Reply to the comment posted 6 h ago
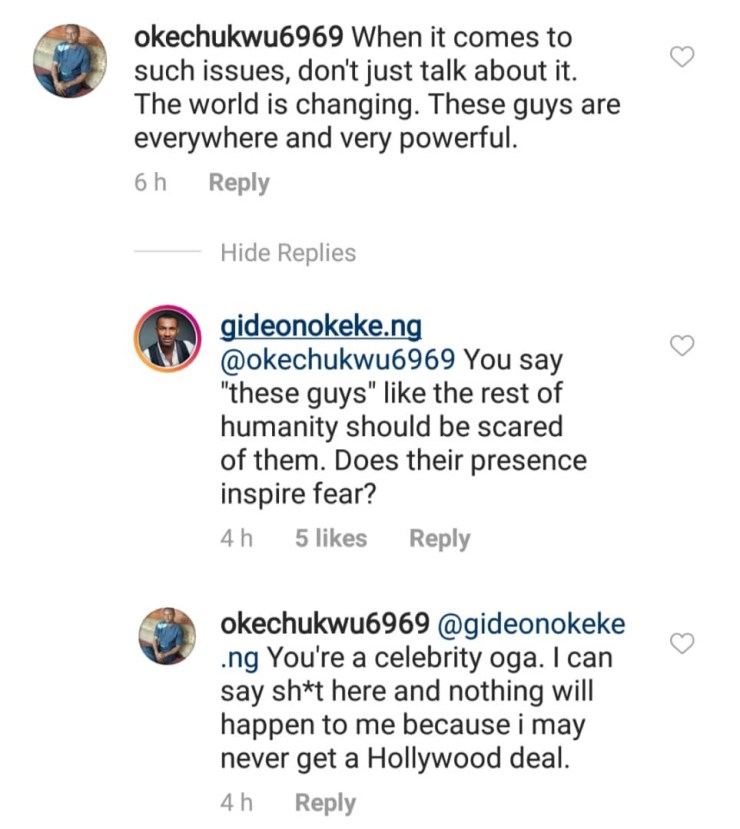The height and width of the screenshot is (829, 740). 239,183
